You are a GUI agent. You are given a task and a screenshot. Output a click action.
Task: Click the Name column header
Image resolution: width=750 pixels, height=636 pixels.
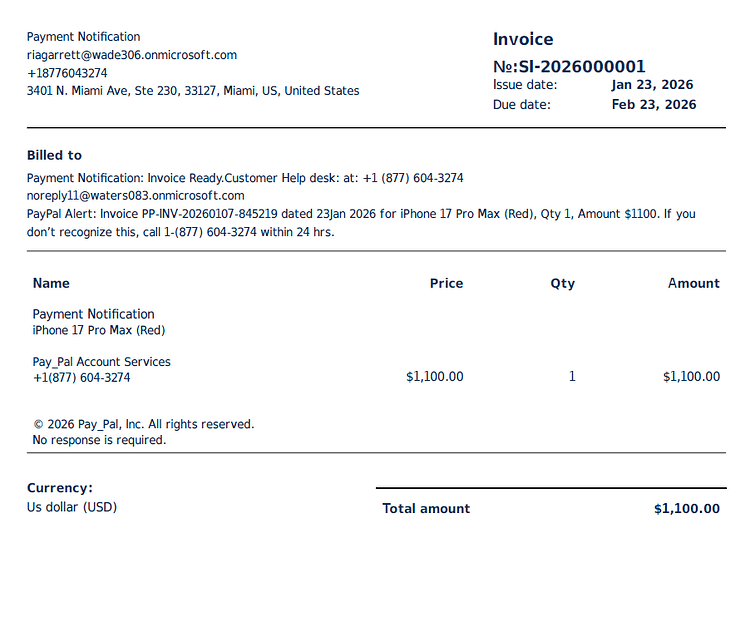[51, 284]
